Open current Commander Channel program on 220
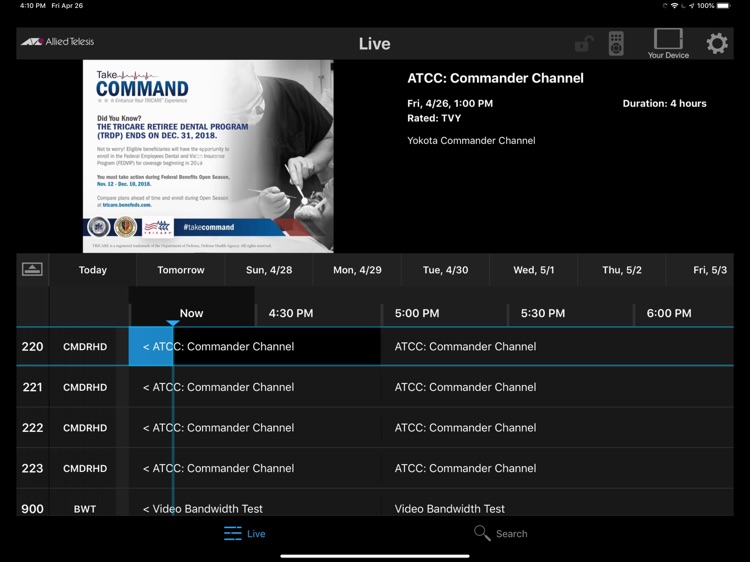Image resolution: width=750 pixels, height=562 pixels. 254,347
